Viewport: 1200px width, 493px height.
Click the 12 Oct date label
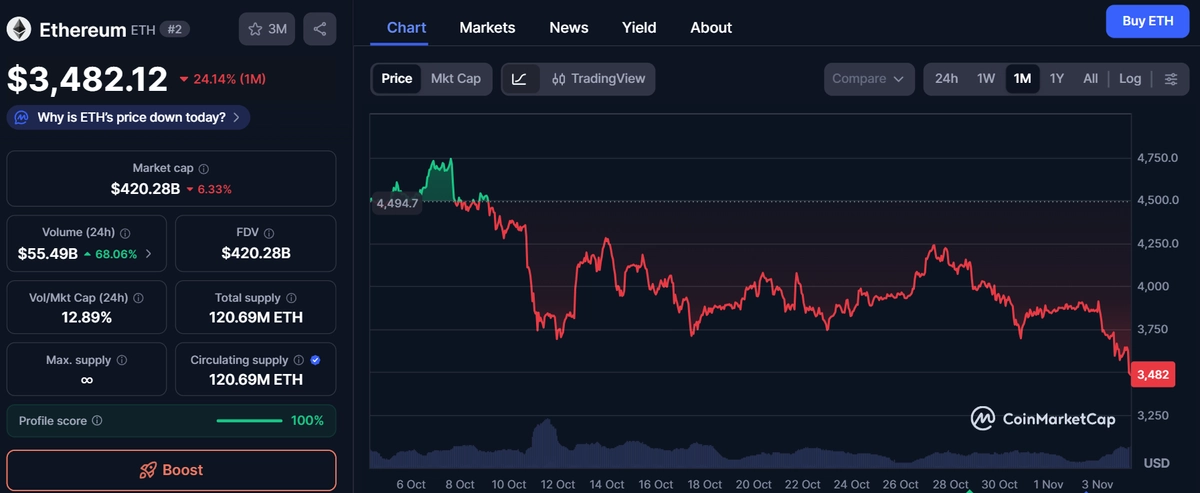coord(558,484)
